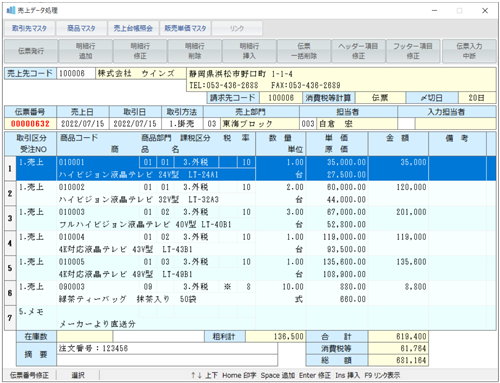
Task: Click product code 010005
Action: click(72, 262)
